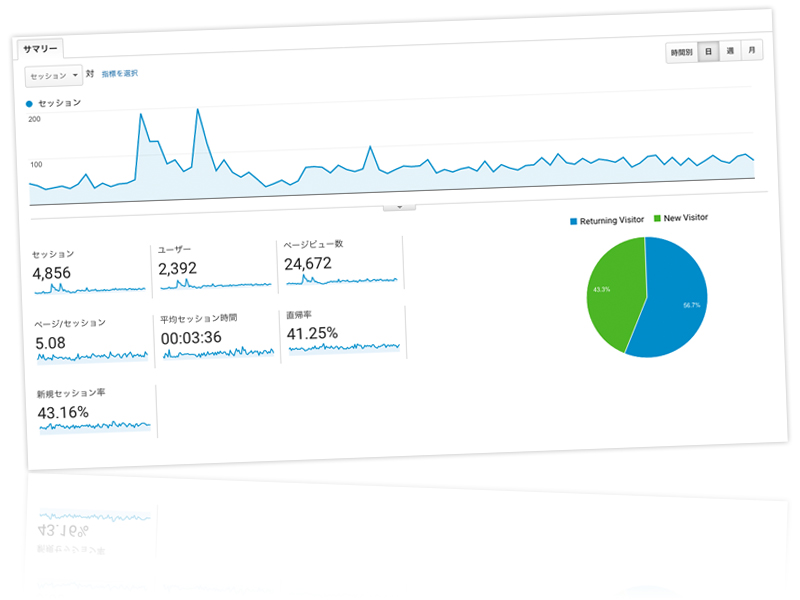Click the 直帰率 value 41.25%
800x600 pixels.
312,334
